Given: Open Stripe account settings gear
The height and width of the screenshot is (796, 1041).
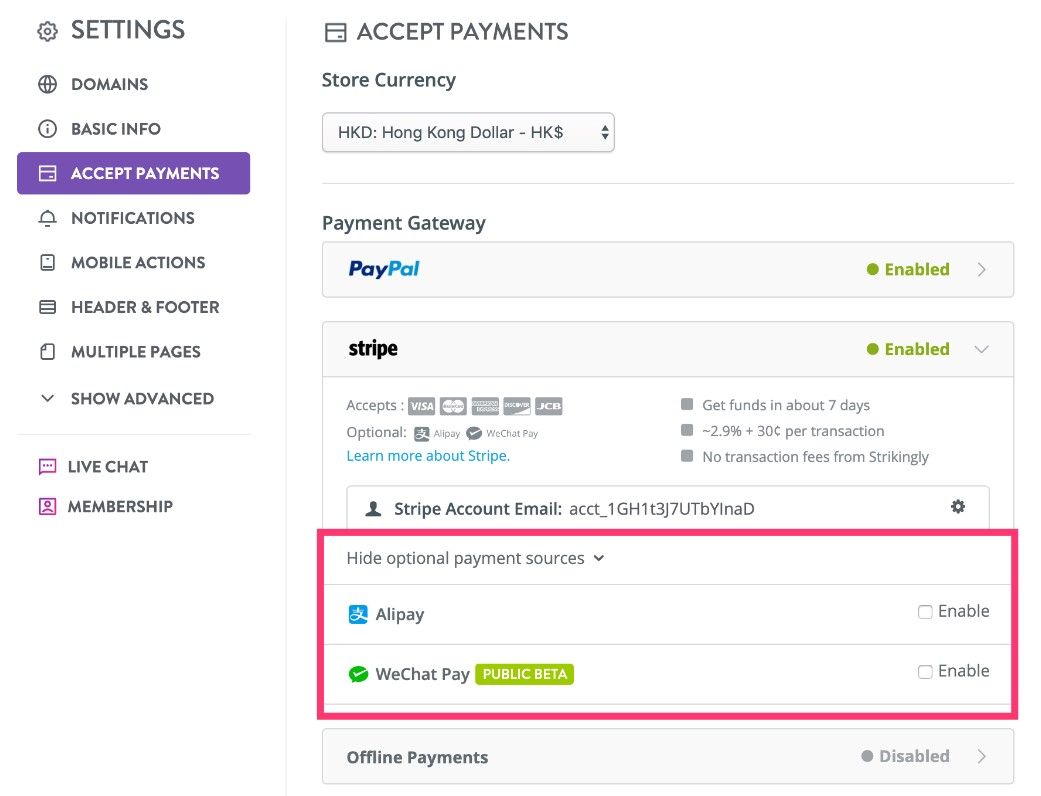Looking at the screenshot, I should click(x=957, y=507).
